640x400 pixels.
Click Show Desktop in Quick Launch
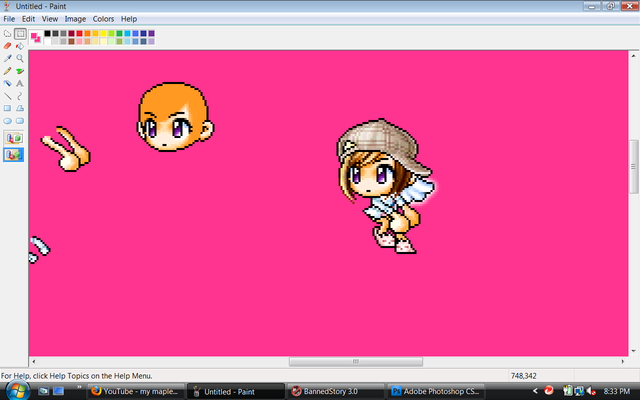[x=43, y=391]
